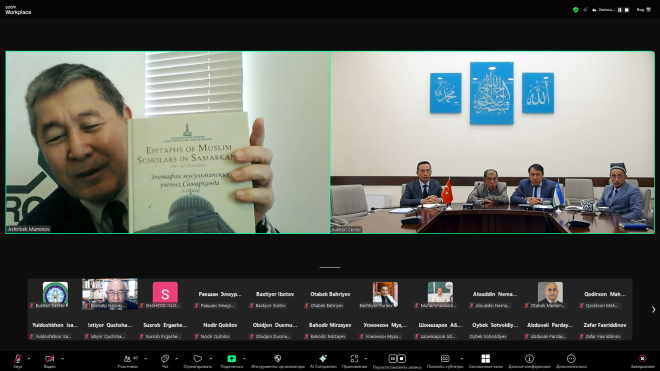
Task: Stop the recording in the top bar
Action: pos(627,10)
